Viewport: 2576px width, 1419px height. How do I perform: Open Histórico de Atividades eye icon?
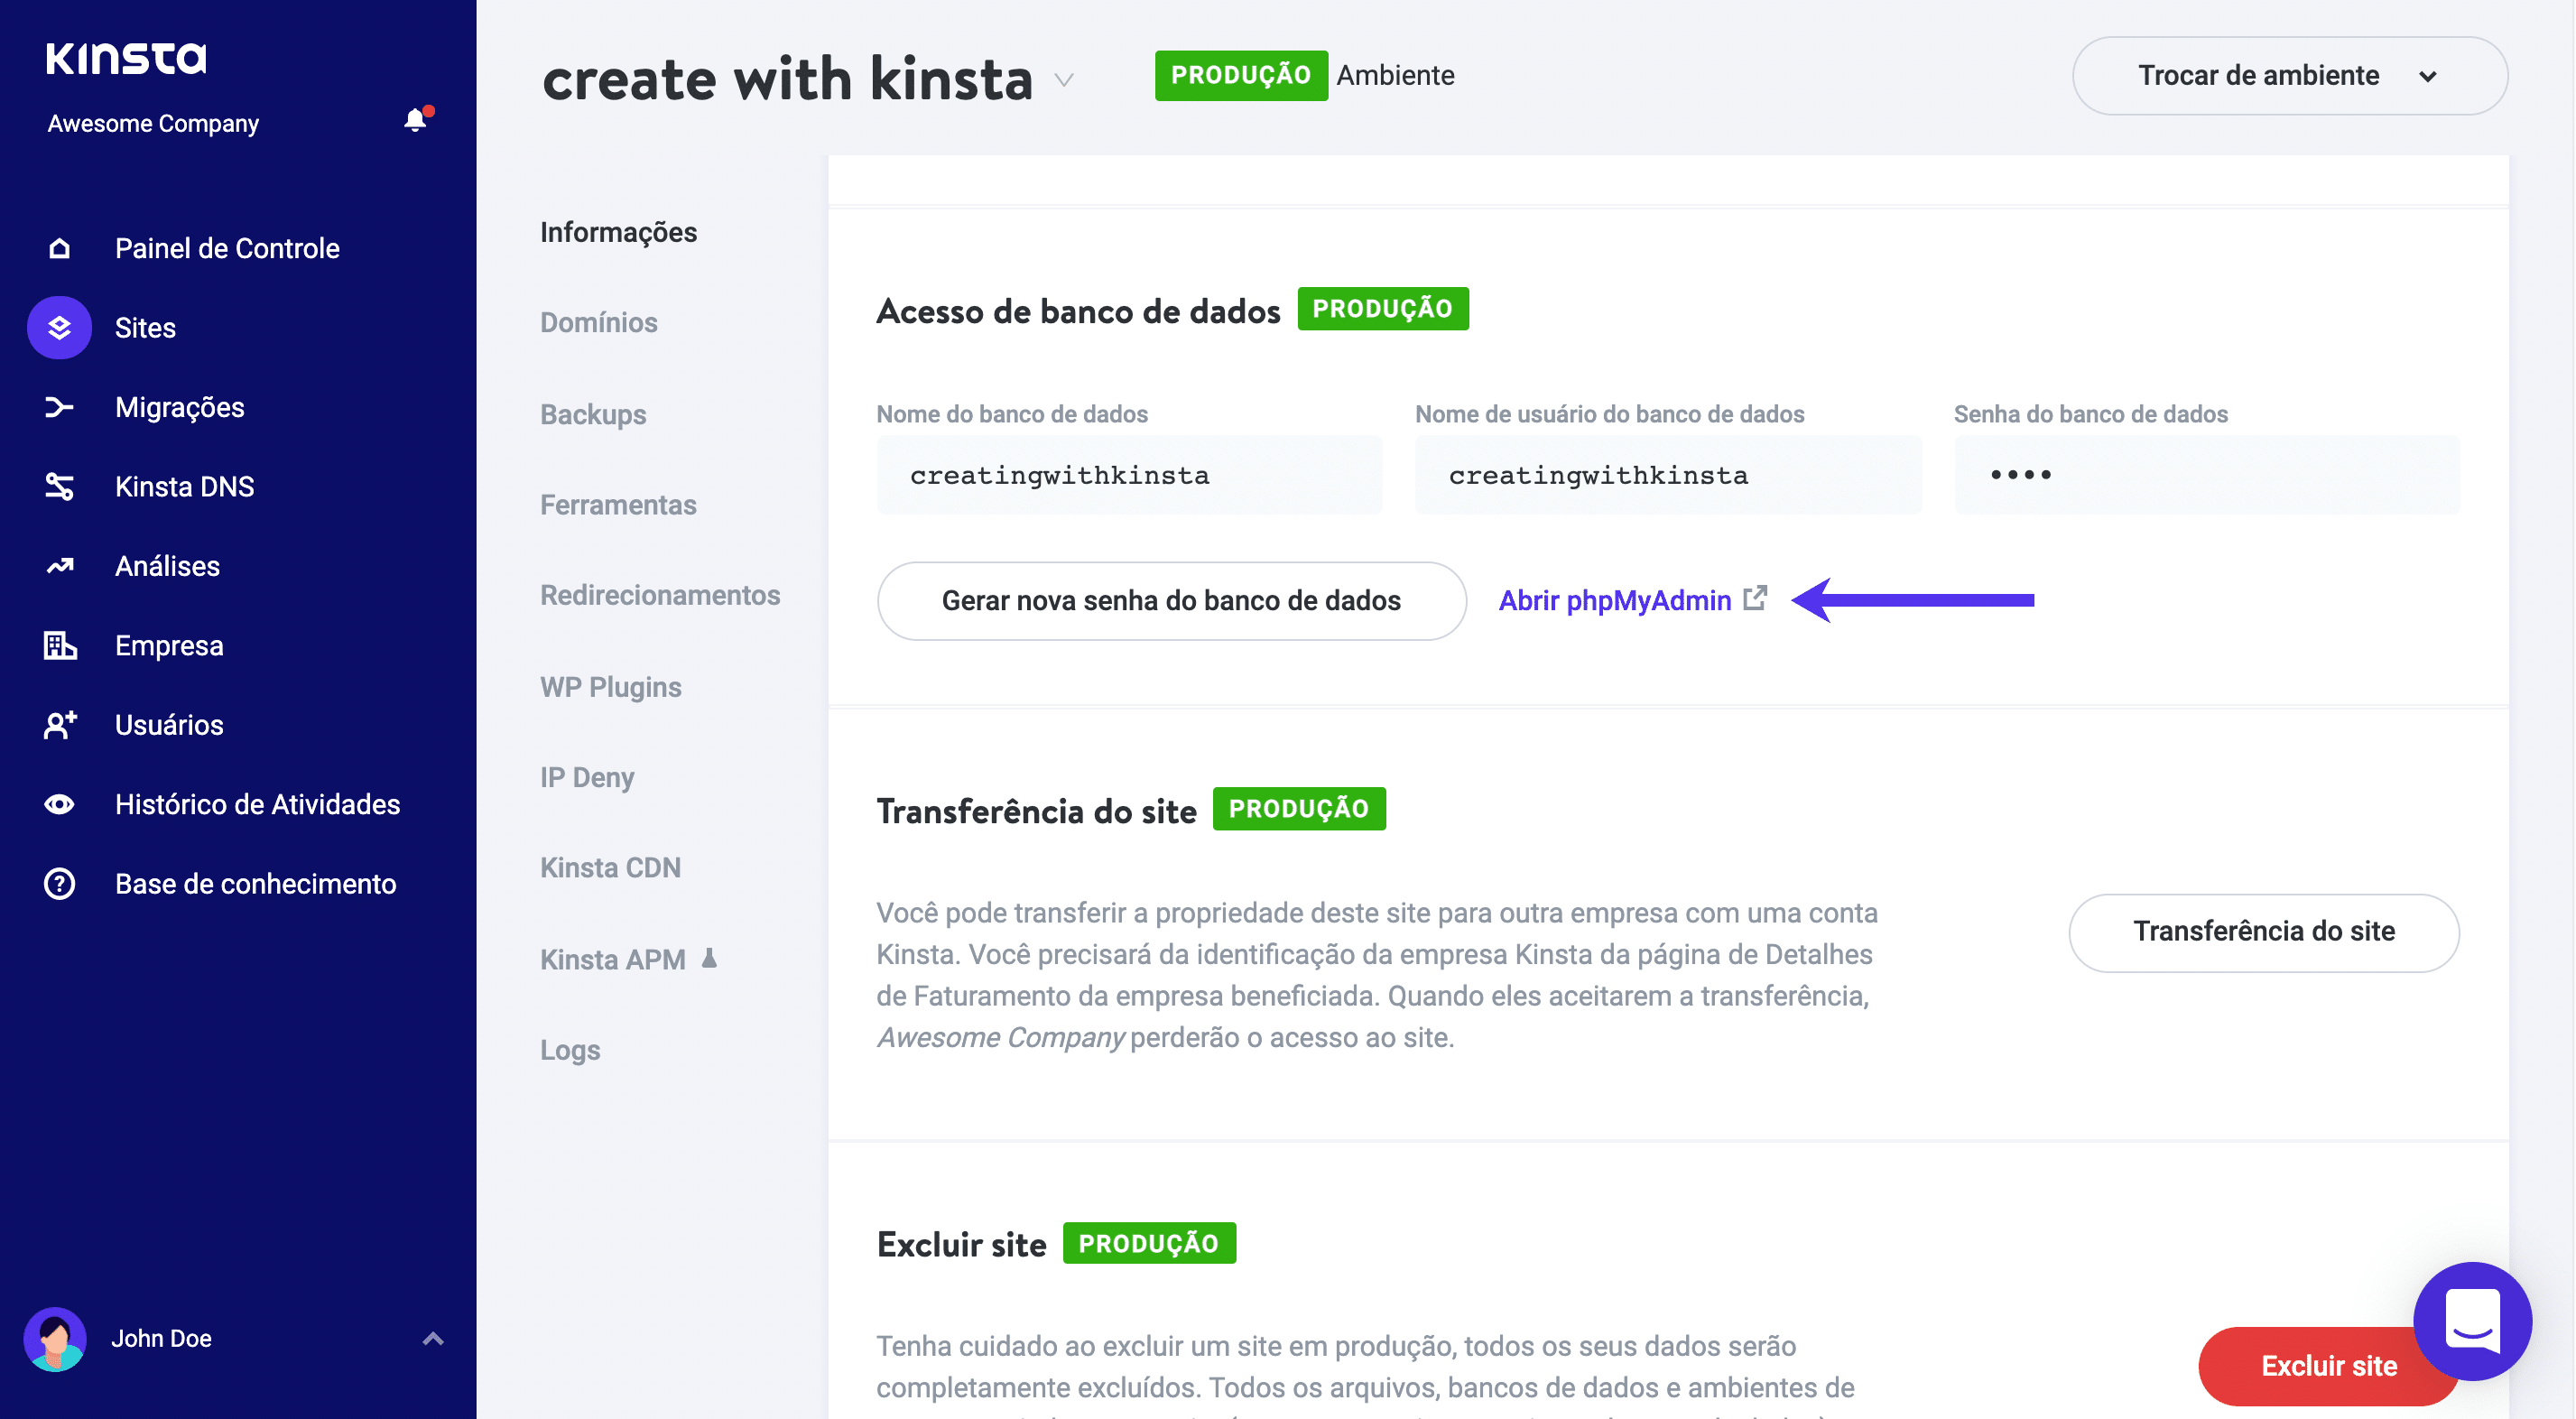(x=58, y=803)
